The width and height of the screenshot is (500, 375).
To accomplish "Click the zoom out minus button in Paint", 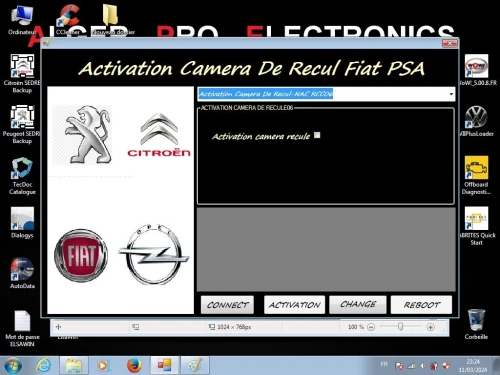I will [x=371, y=327].
